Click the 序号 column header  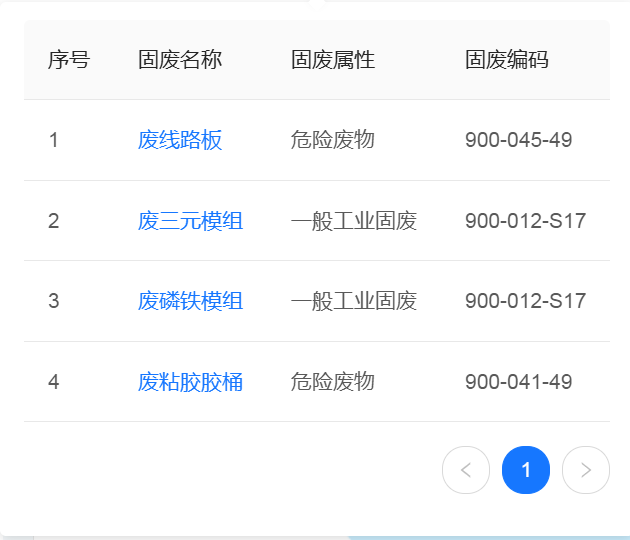pyautogui.click(x=69, y=60)
